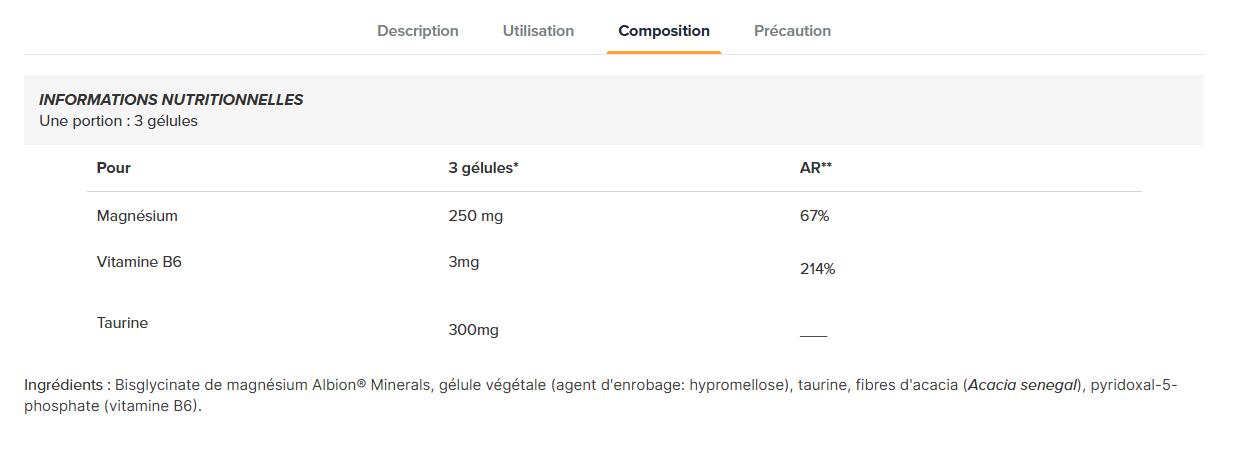This screenshot has height=459, width=1241.
Task: Select the Vitamine B6 row label
Action: point(139,262)
